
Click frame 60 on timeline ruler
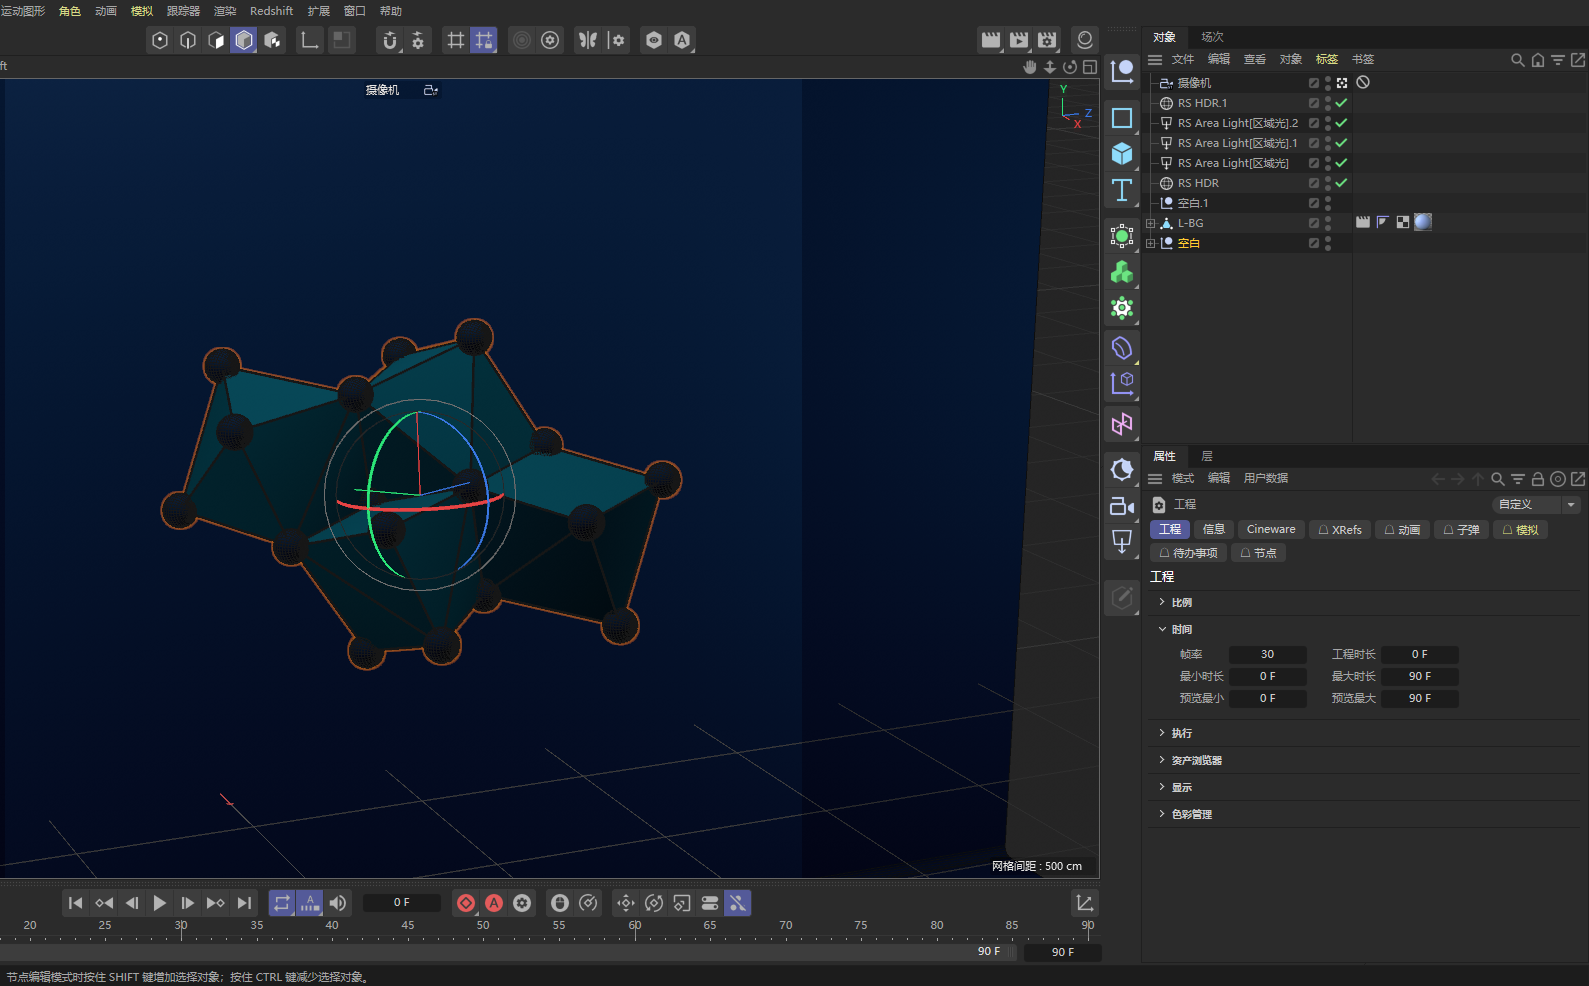click(x=635, y=926)
